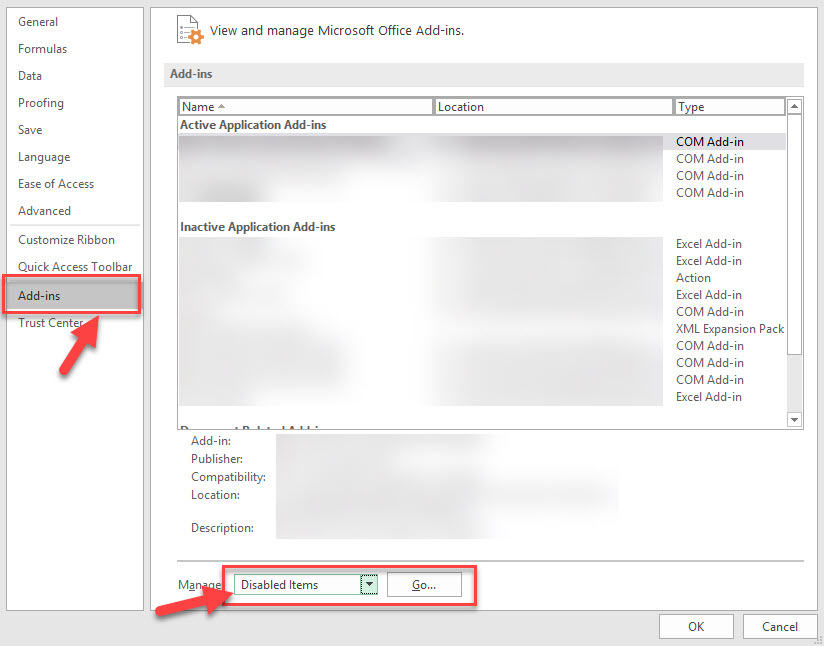
Task: Choose Ease of Access category
Action: (56, 184)
